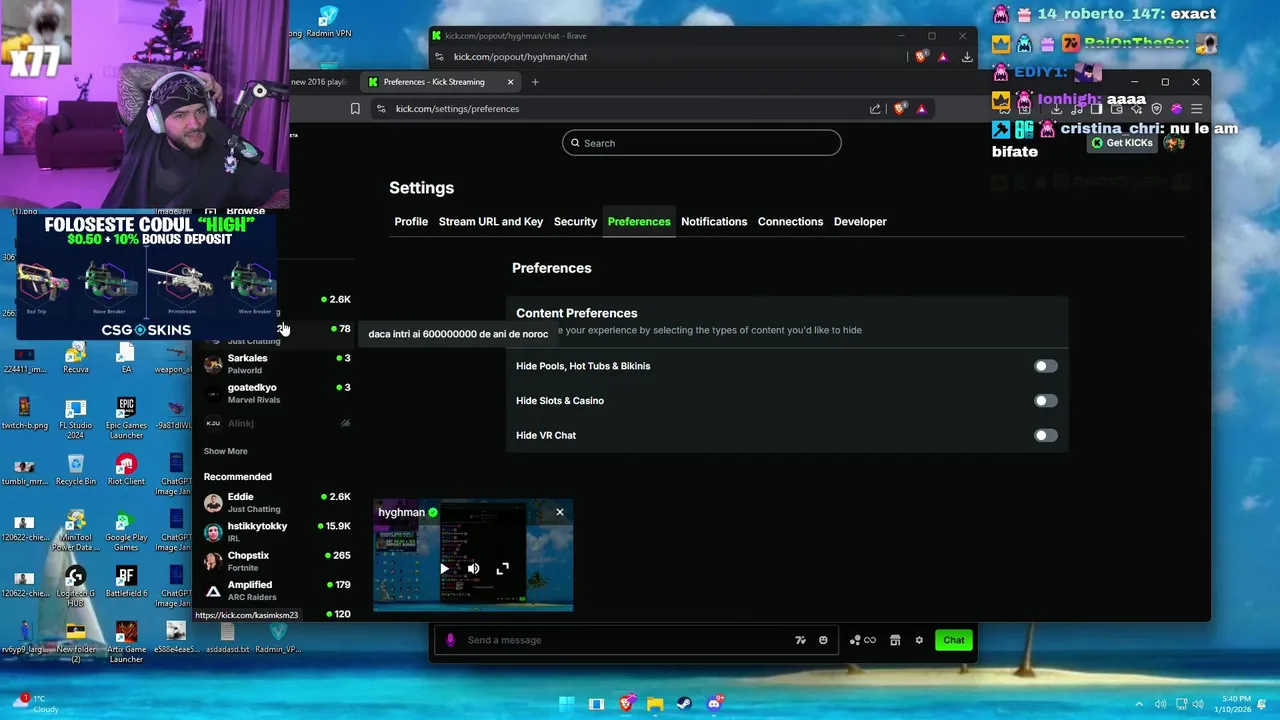This screenshot has width=1280, height=720.
Task: Open the Brave Wallet icon
Action: 1116,109
